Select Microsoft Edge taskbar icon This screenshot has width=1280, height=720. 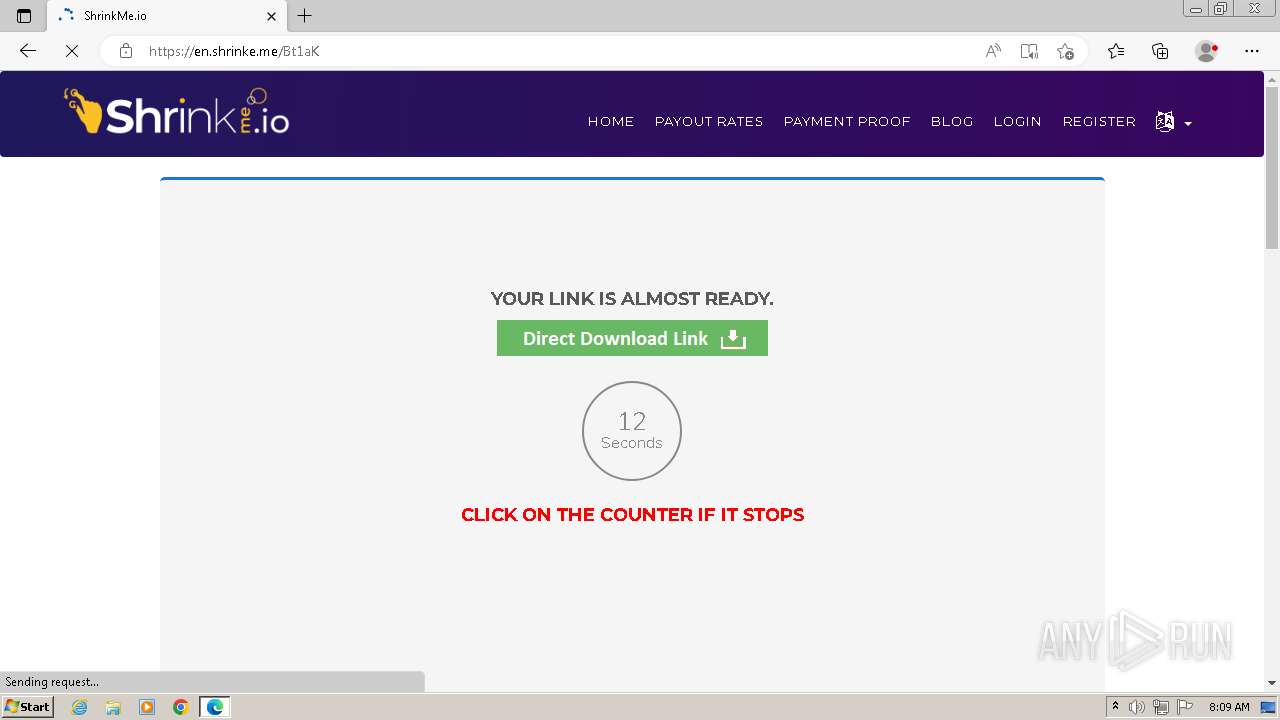click(215, 707)
